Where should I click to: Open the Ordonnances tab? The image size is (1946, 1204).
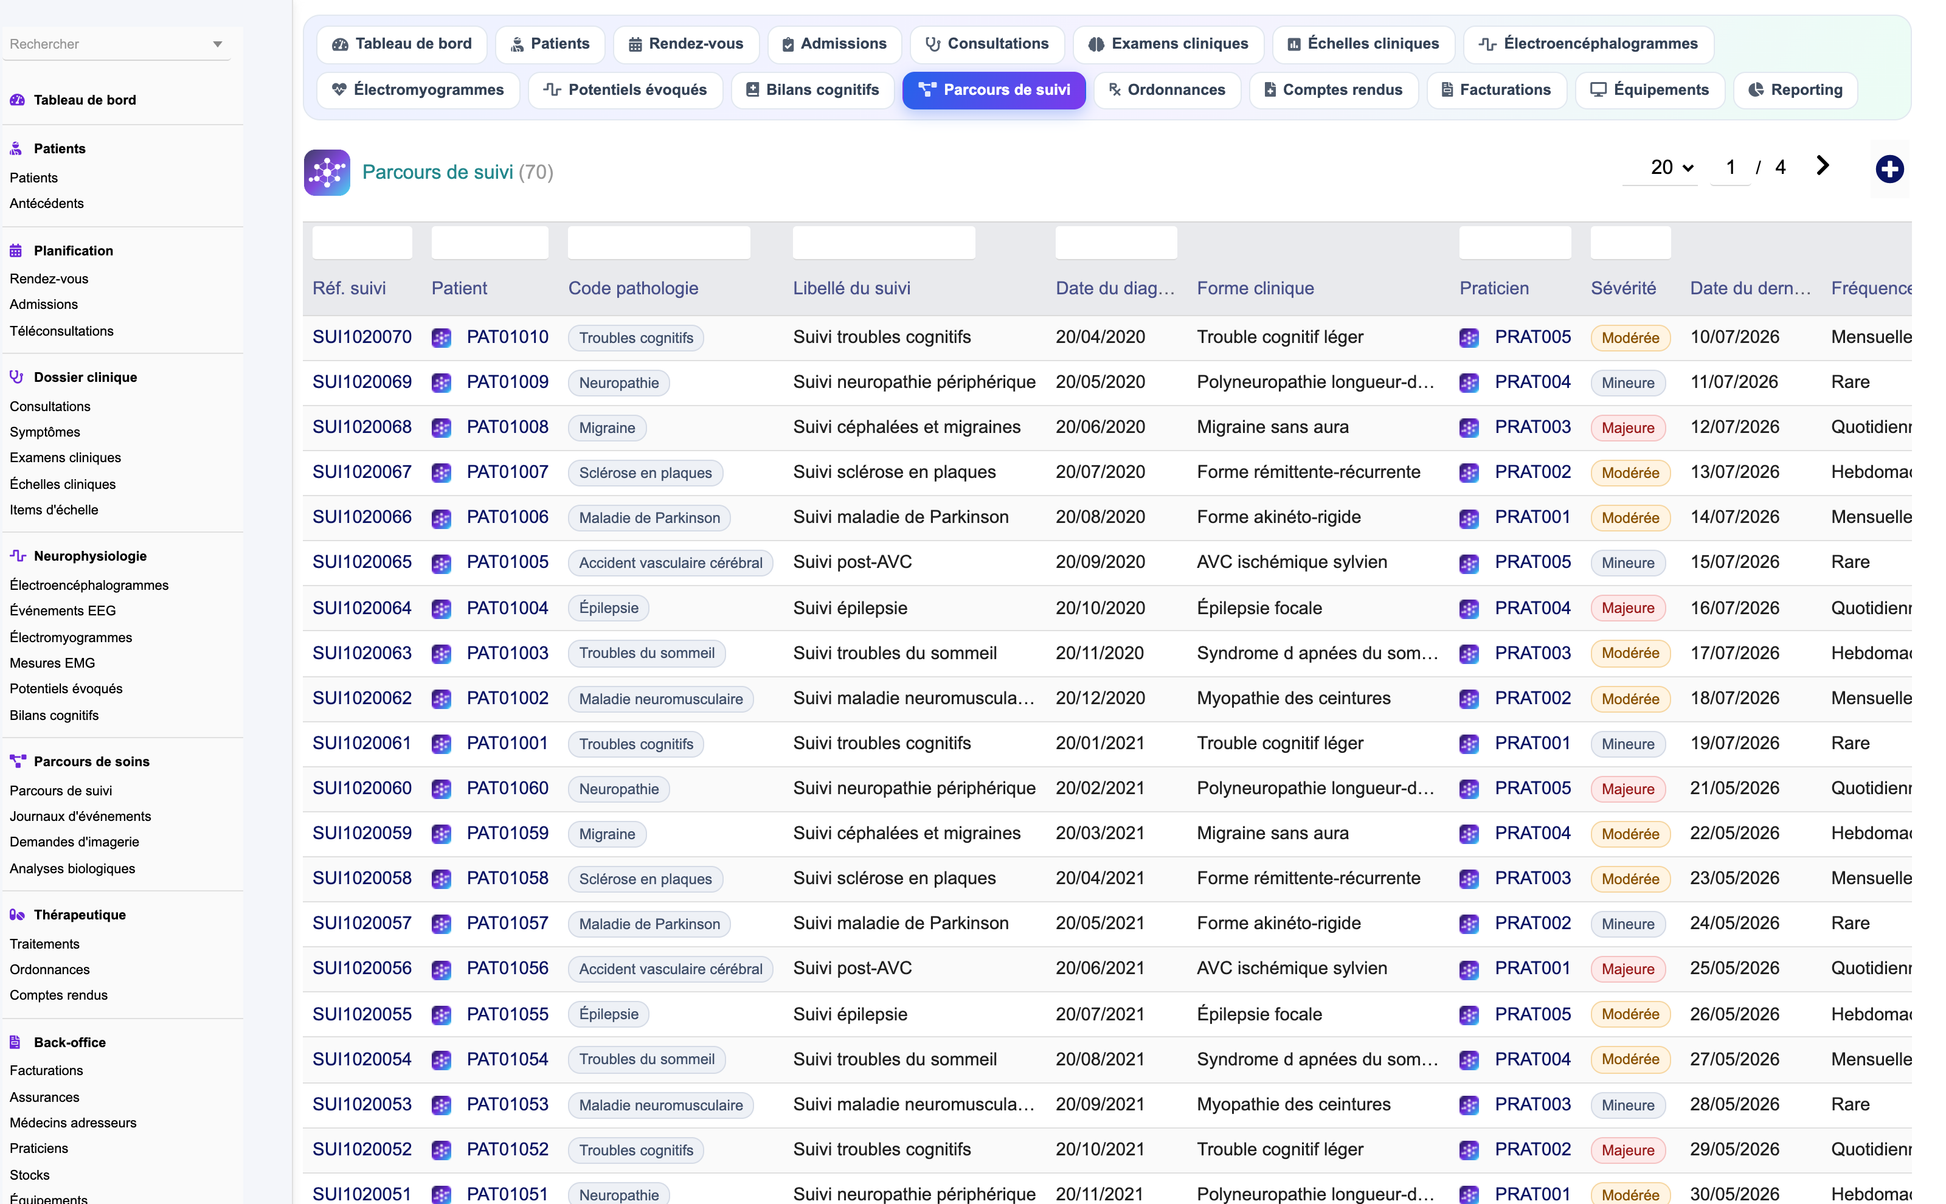click(1167, 90)
